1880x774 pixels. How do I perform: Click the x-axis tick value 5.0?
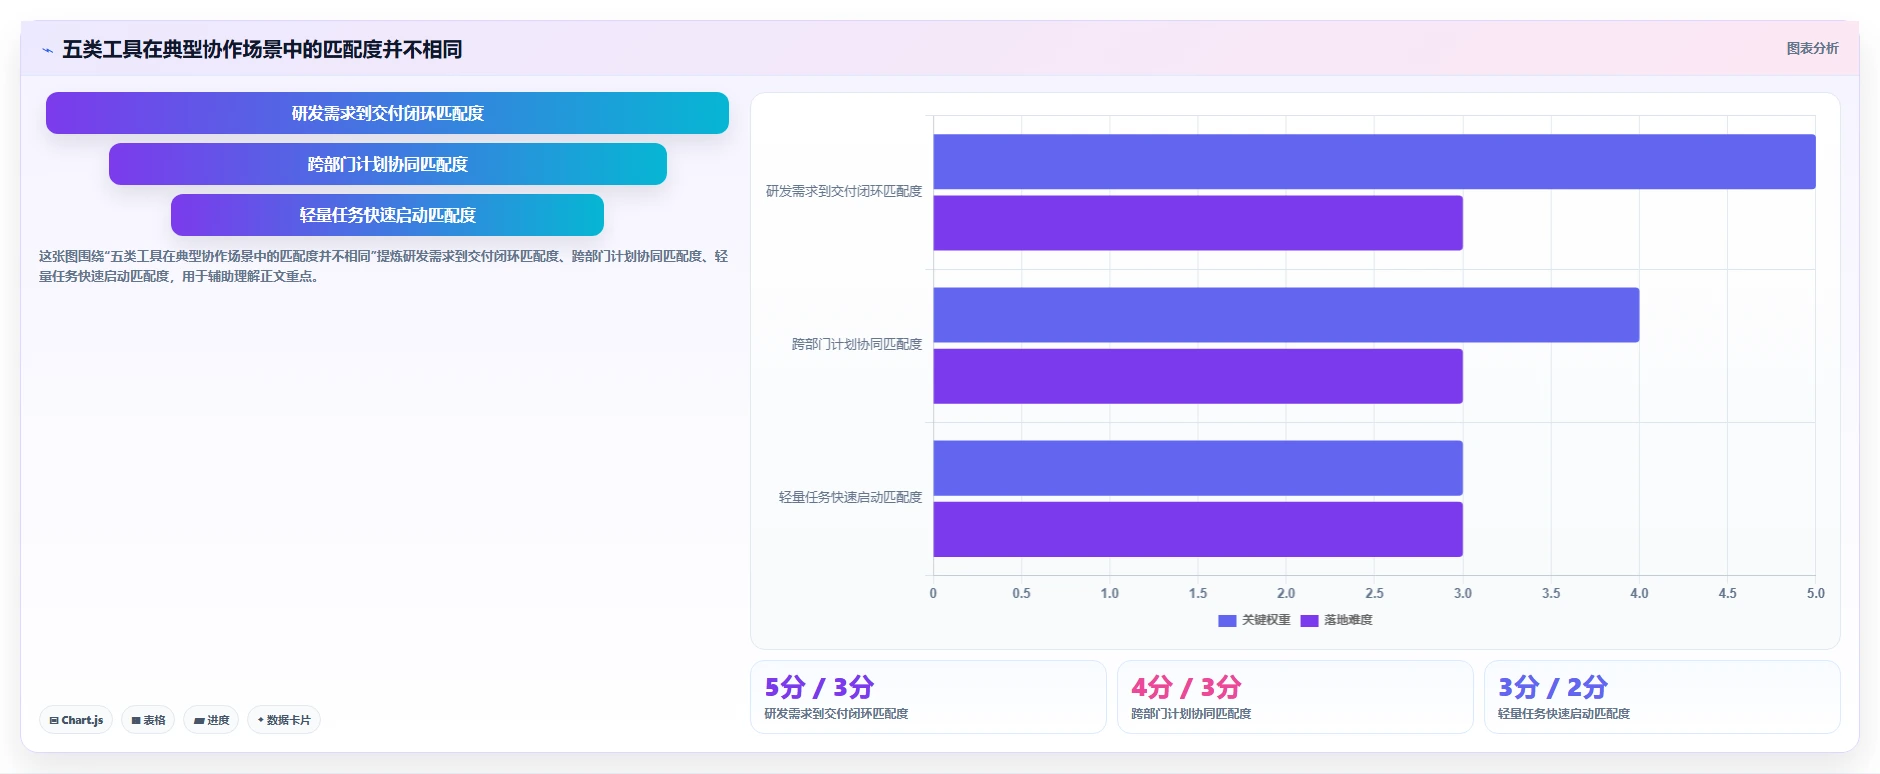[x=1815, y=593]
